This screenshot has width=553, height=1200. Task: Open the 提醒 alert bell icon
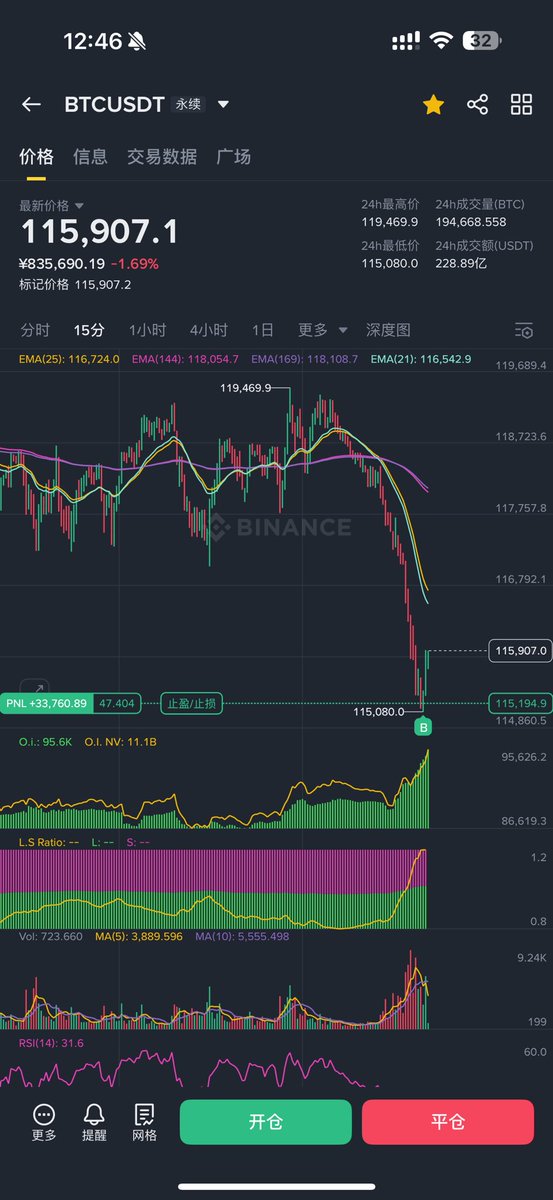pyautogui.click(x=94, y=1122)
